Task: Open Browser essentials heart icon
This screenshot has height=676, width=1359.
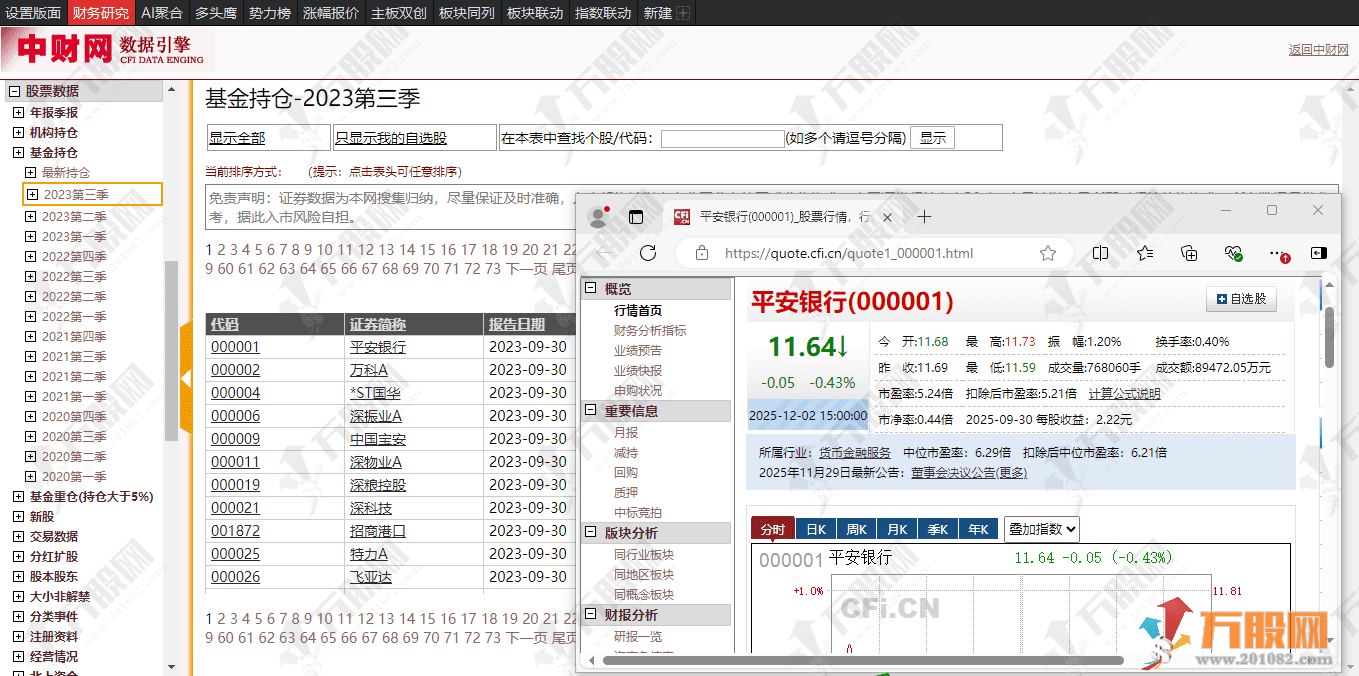Action: point(1233,254)
